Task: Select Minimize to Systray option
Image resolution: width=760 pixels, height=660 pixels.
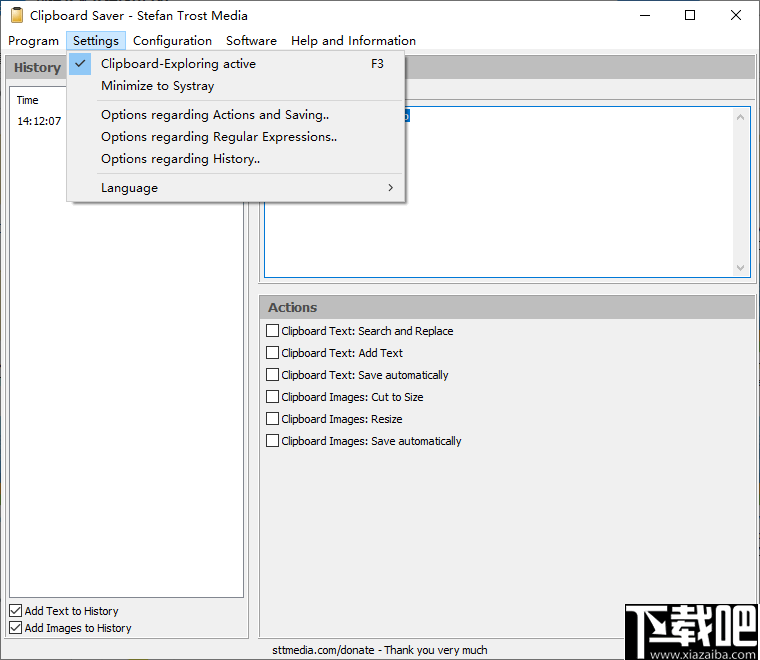Action: point(236,86)
